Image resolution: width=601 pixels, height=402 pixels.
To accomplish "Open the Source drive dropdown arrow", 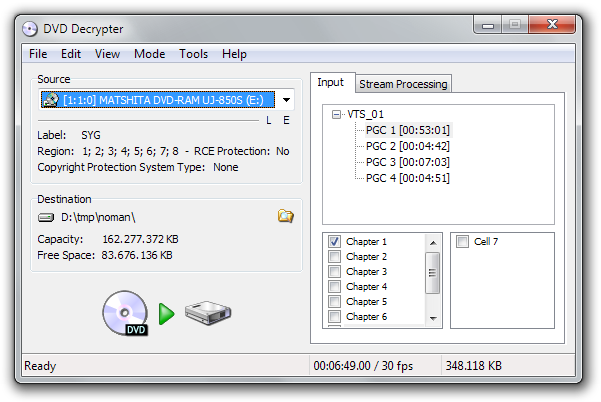I will [x=286, y=100].
